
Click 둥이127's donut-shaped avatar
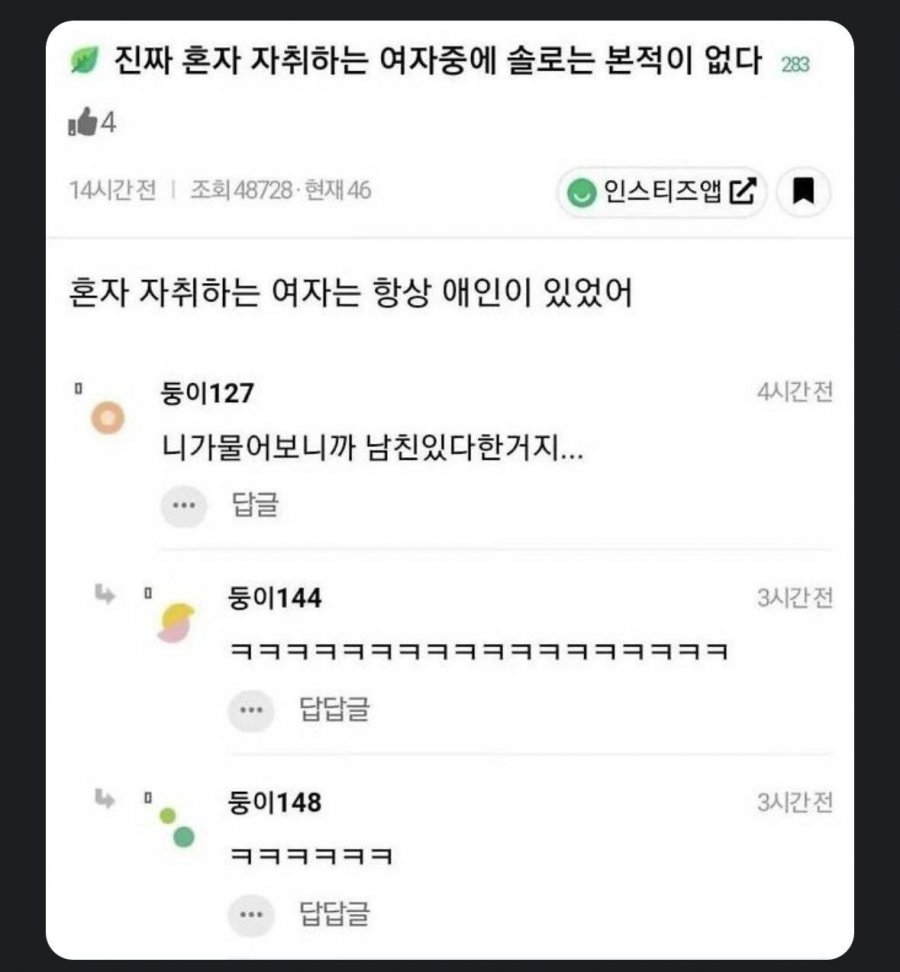[107, 418]
